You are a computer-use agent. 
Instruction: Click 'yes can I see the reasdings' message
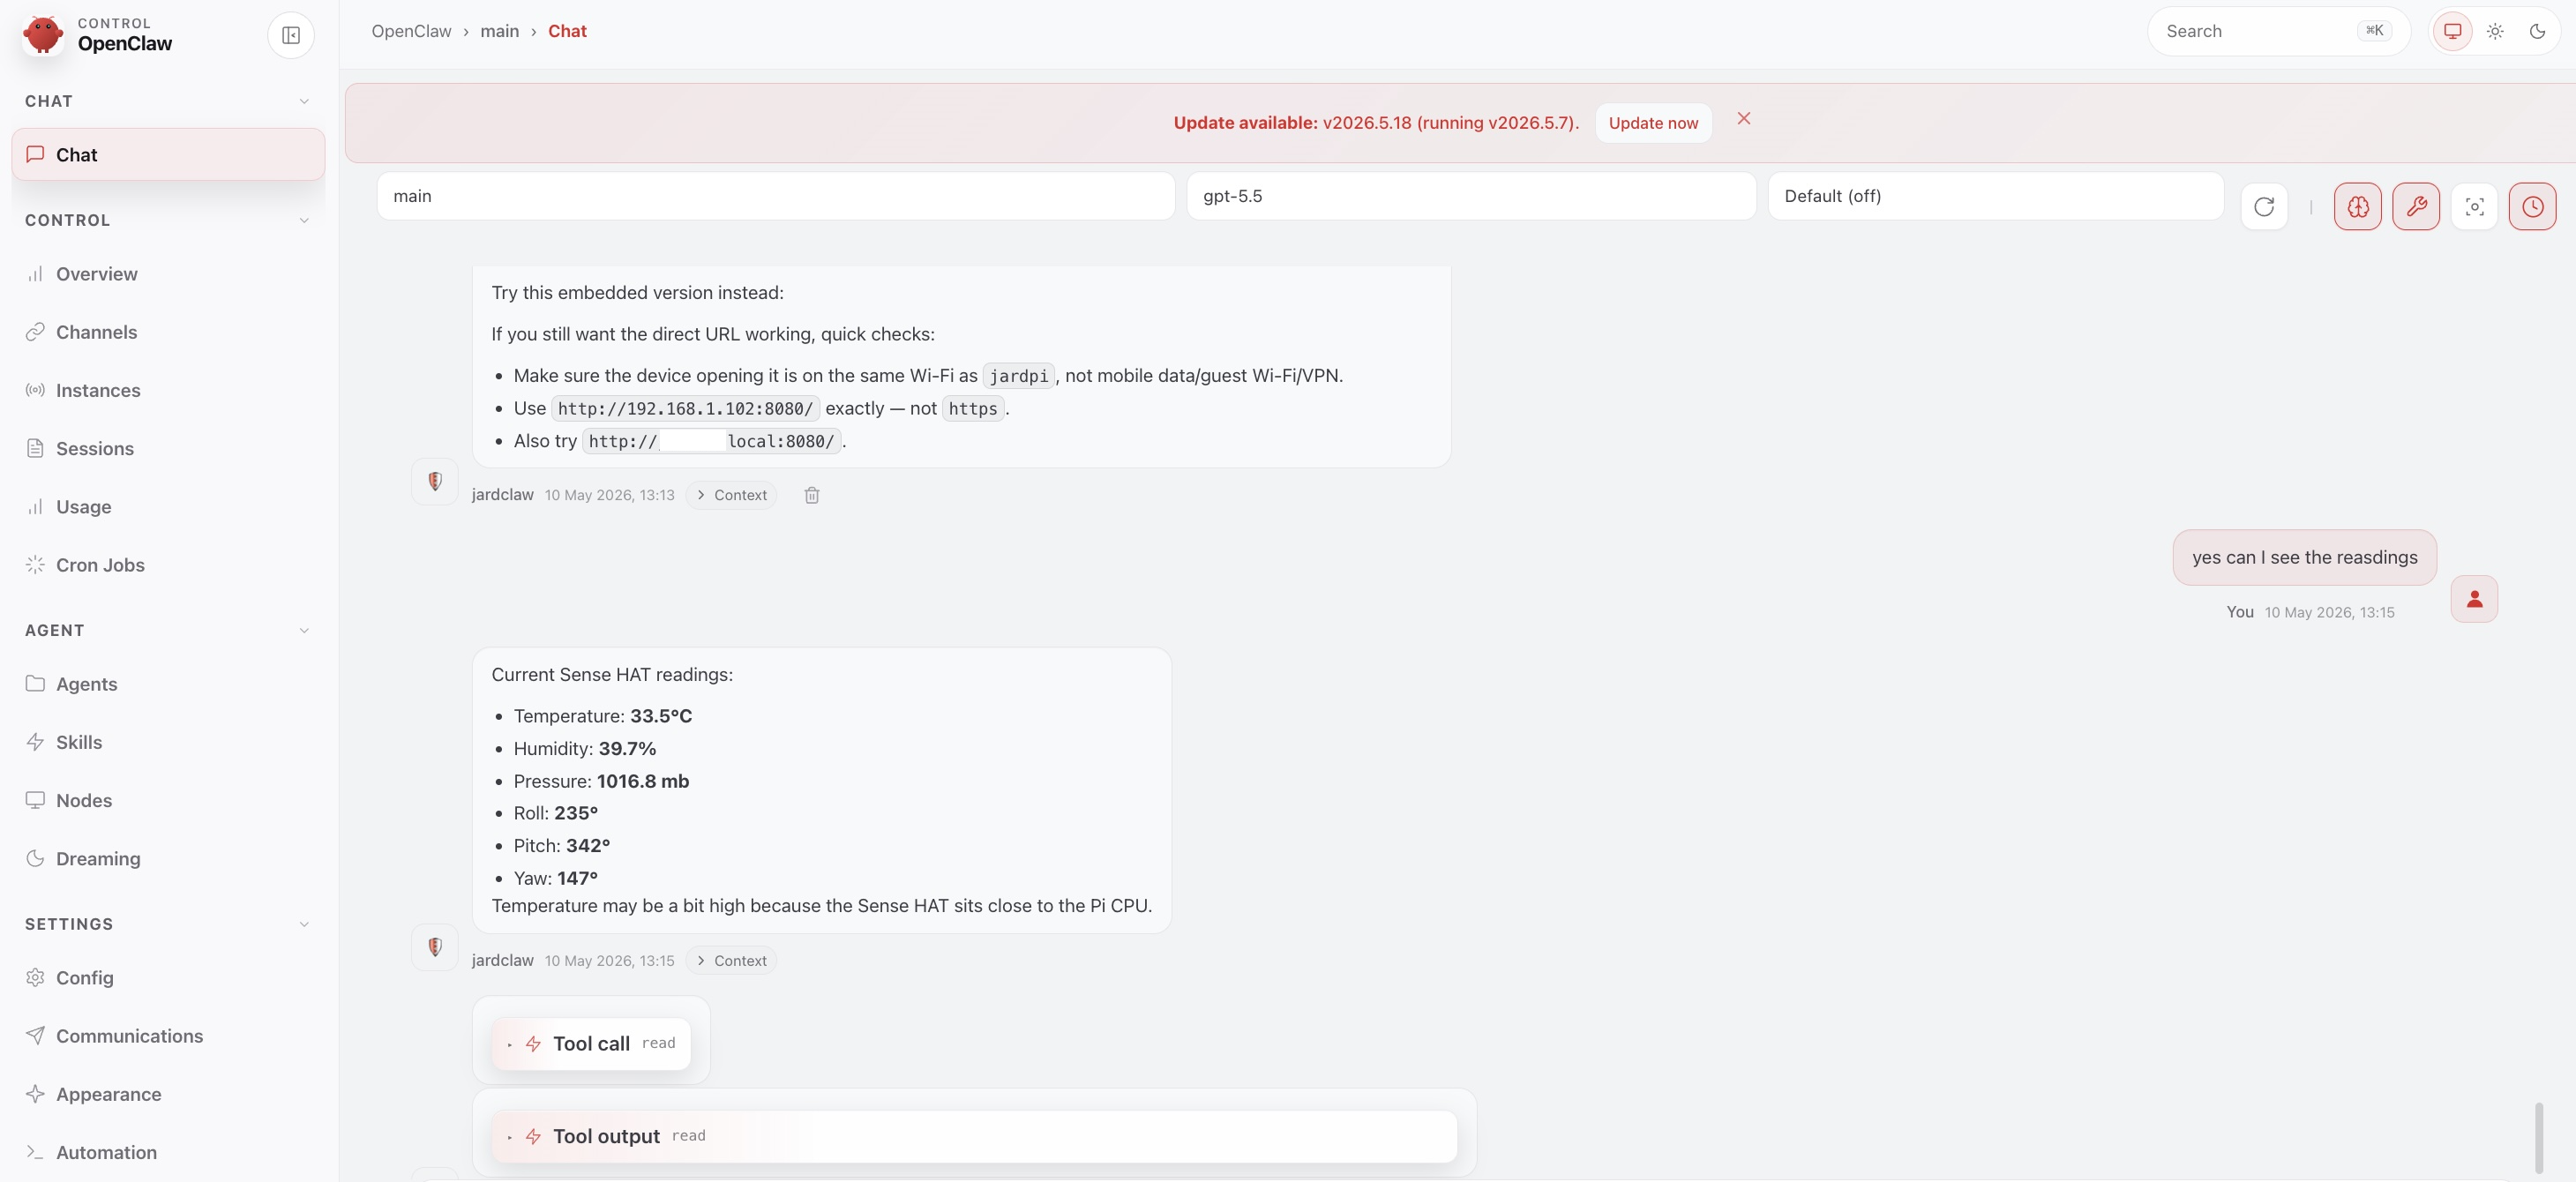pyautogui.click(x=2304, y=557)
